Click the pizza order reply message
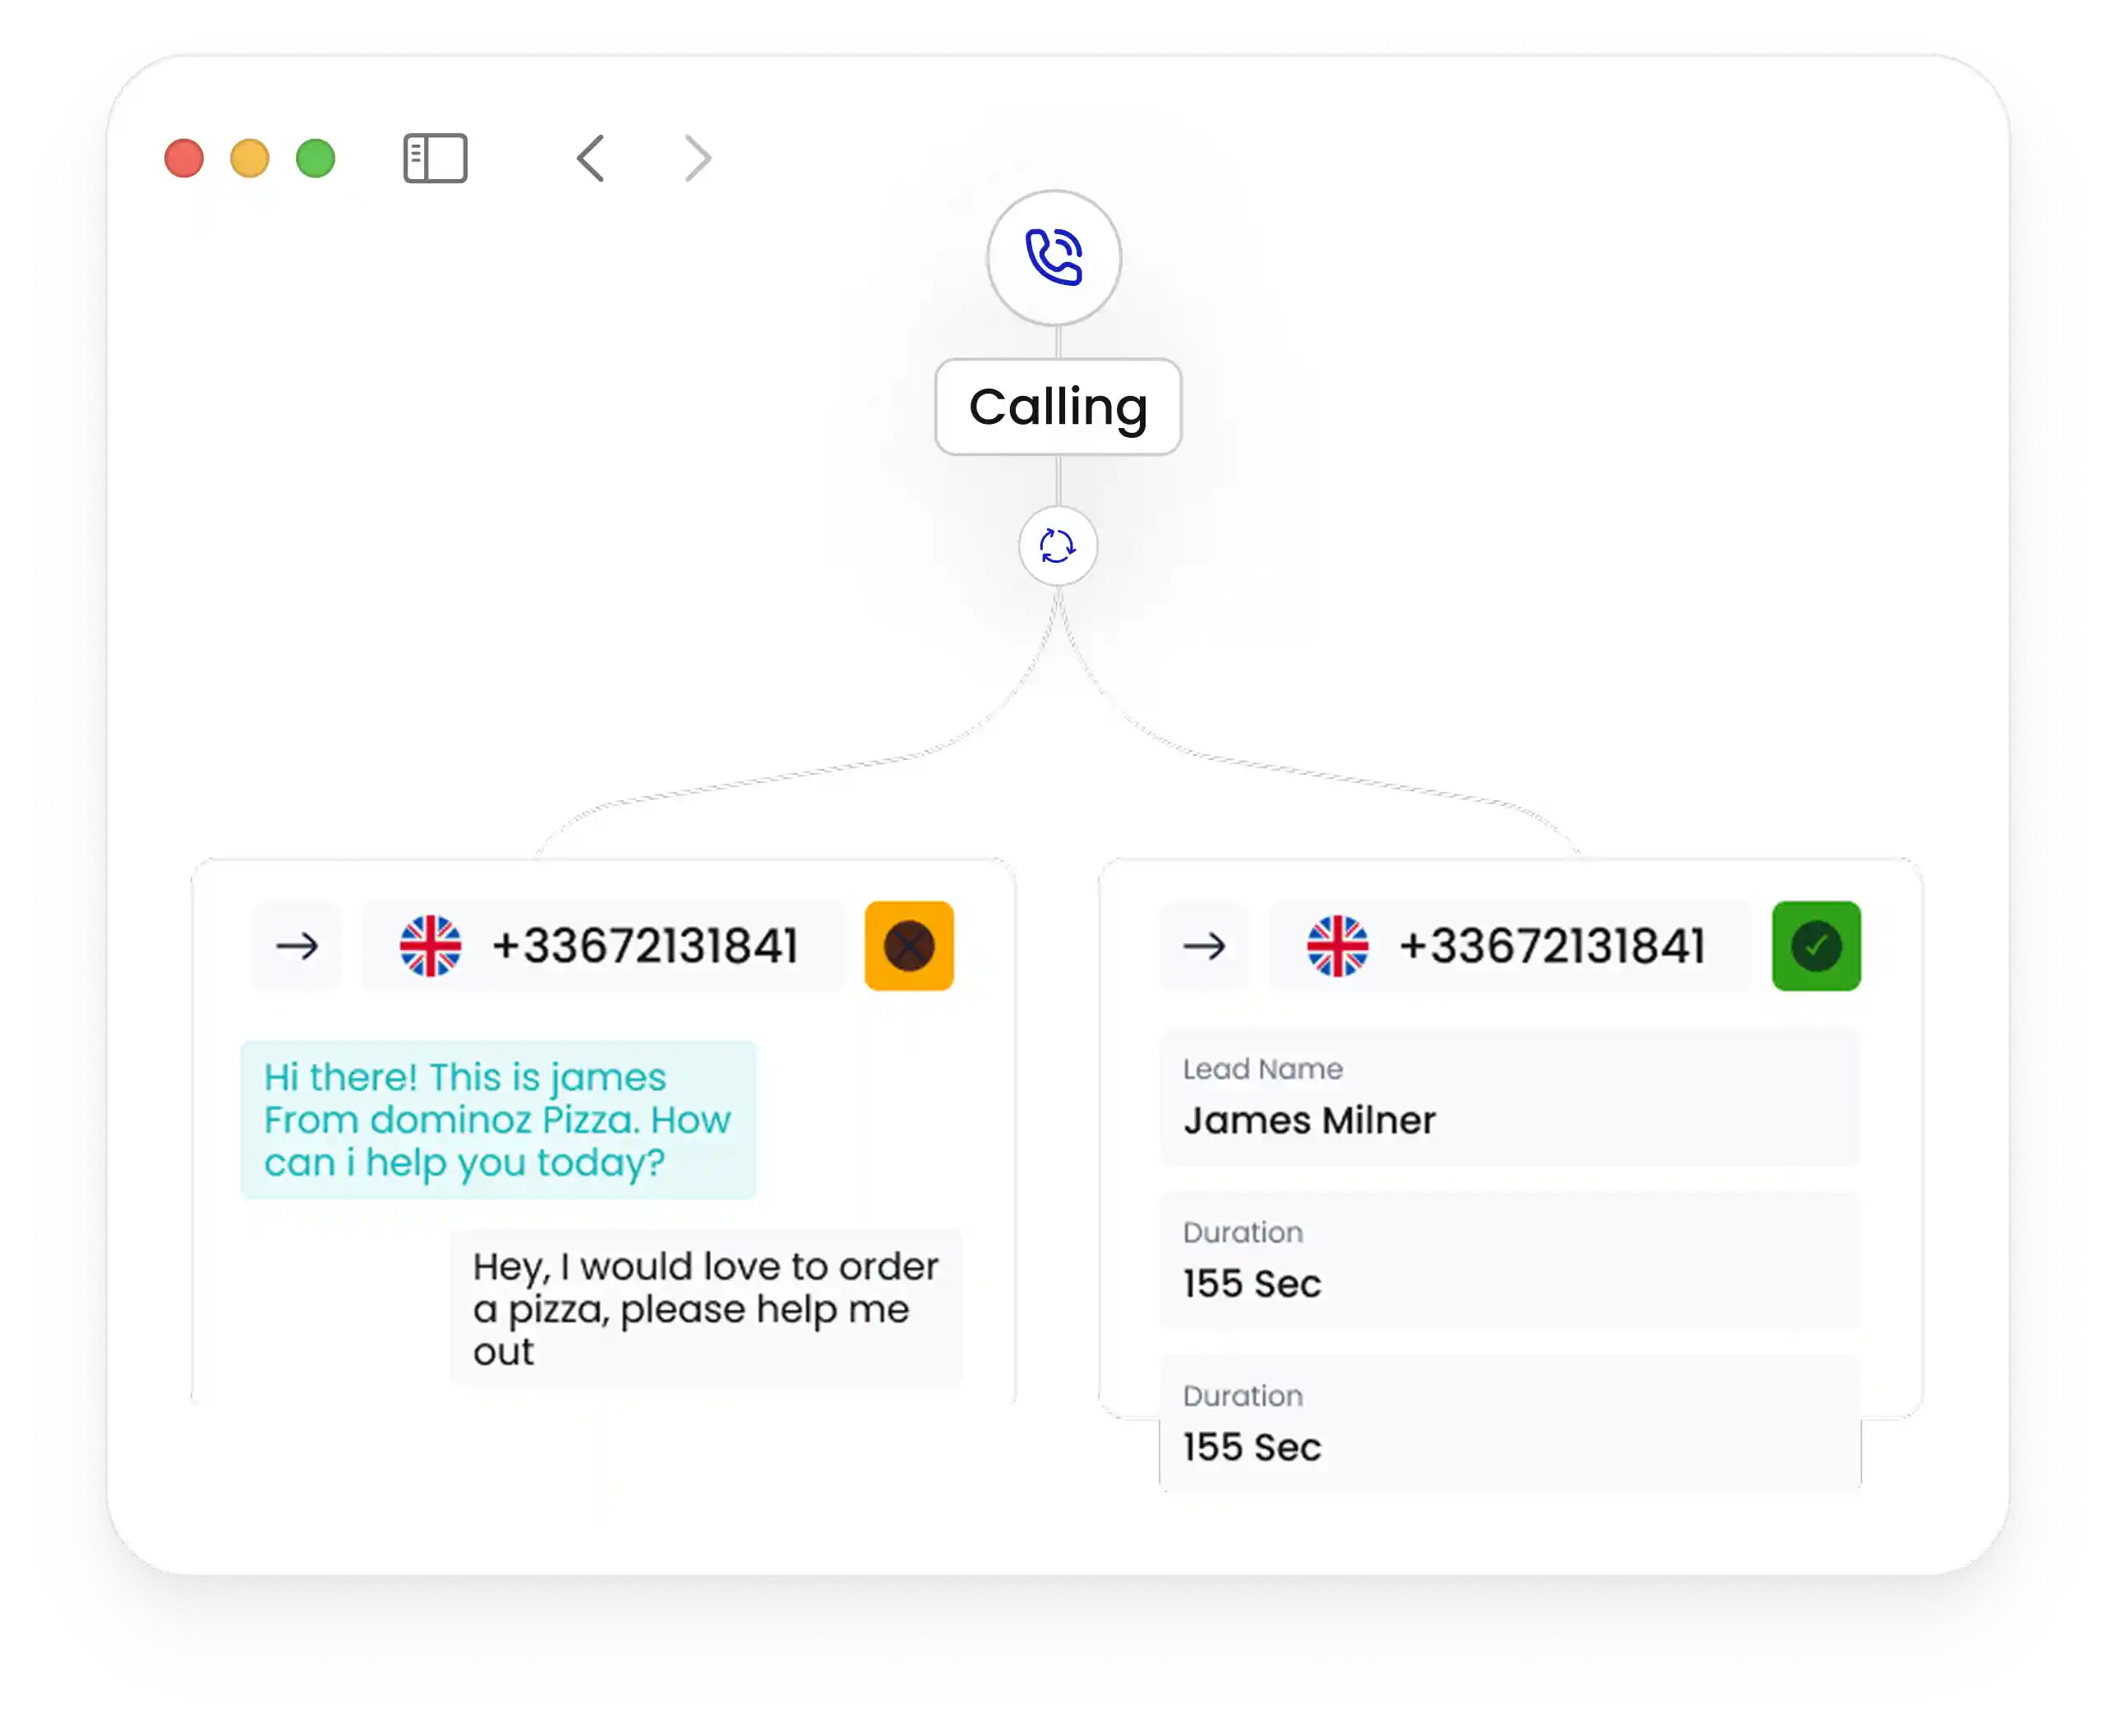Screen dimensions: 2117x1736 [x=706, y=1308]
